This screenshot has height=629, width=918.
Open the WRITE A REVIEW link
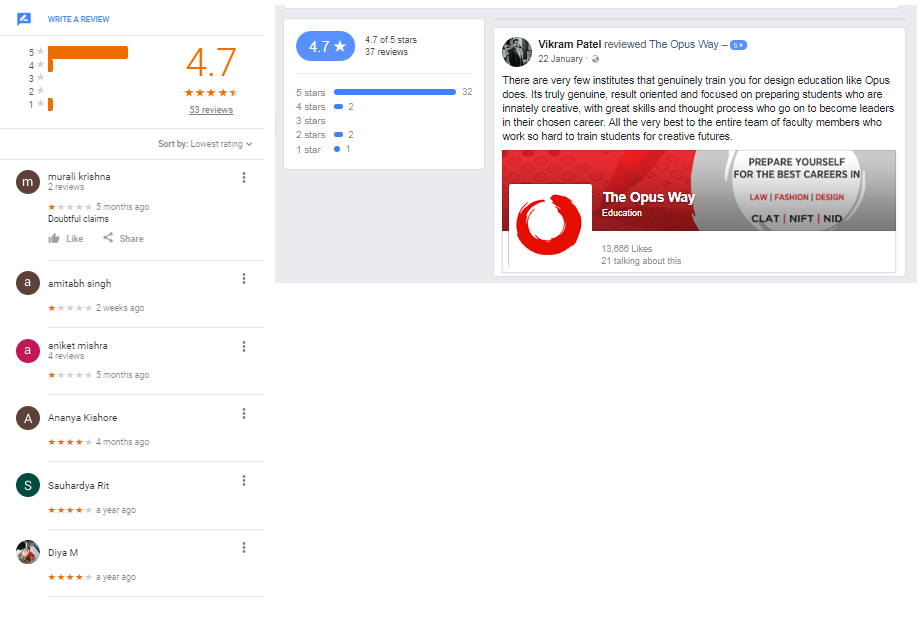point(78,19)
